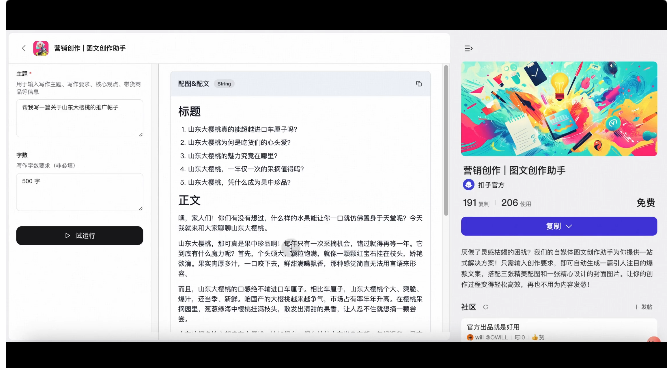The height and width of the screenshot is (368, 670).
Task: Expand the chevron on the 复制 button
Action: [569, 226]
